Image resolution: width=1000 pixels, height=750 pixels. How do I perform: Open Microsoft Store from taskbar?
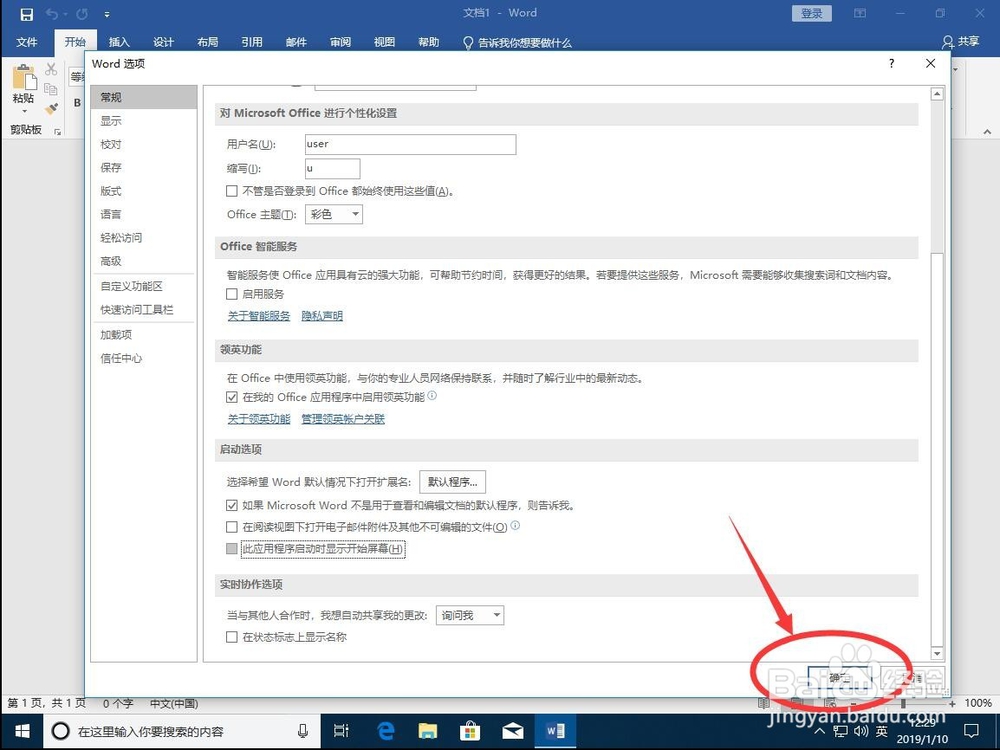point(470,731)
